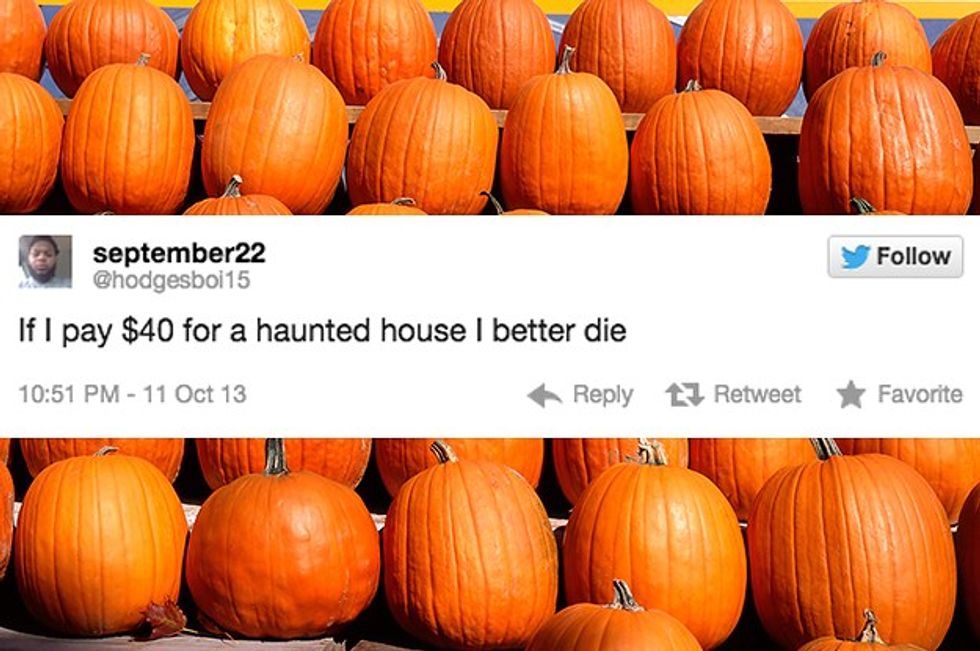The width and height of the screenshot is (980, 651).
Task: Click the reply arrow icon
Action: [544, 395]
